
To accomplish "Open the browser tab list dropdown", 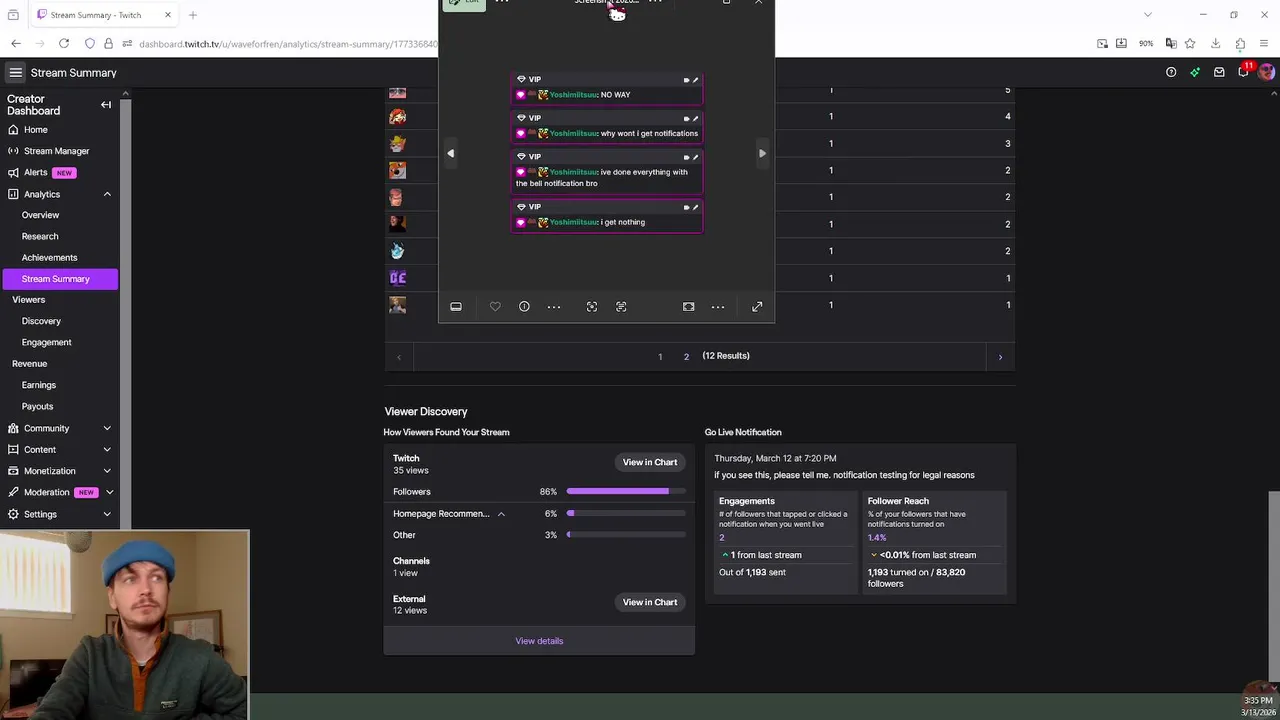I will pyautogui.click(x=1148, y=15).
